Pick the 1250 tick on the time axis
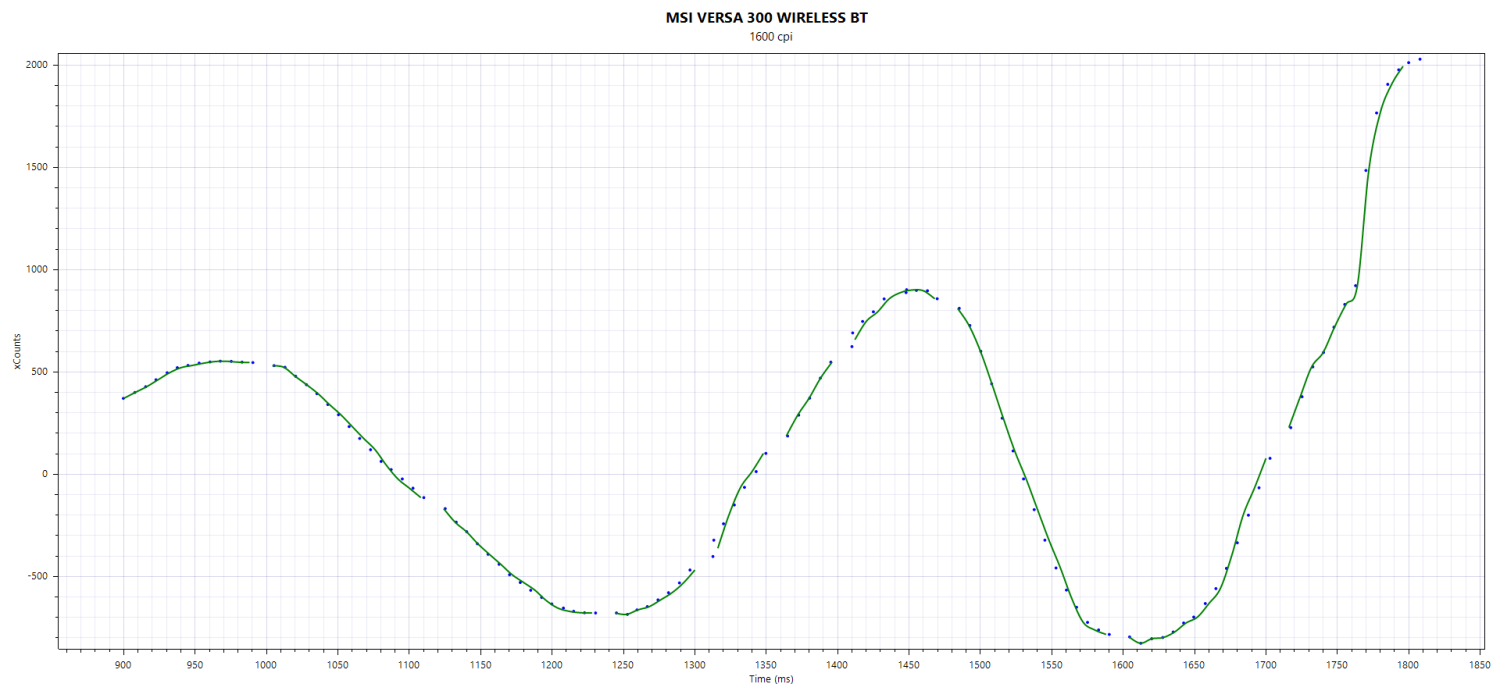 click(622, 664)
